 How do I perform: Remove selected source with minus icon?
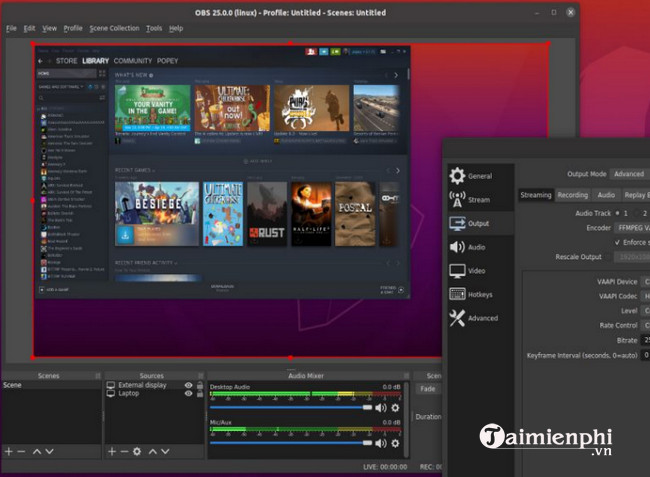pyautogui.click(x=124, y=451)
